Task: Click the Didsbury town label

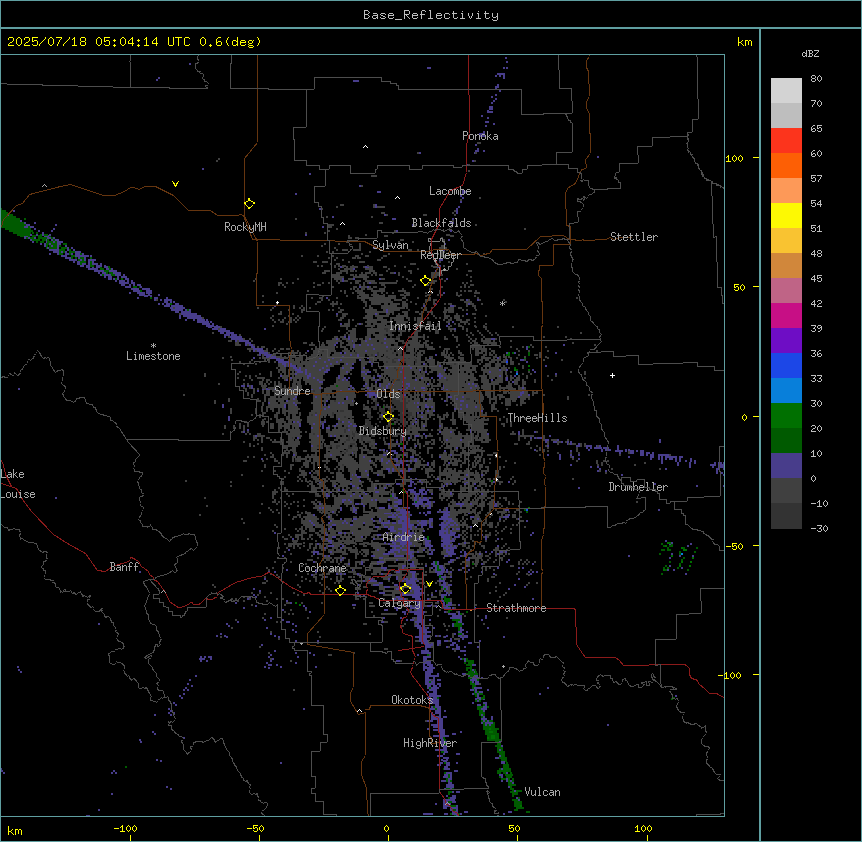Action: 383,431
